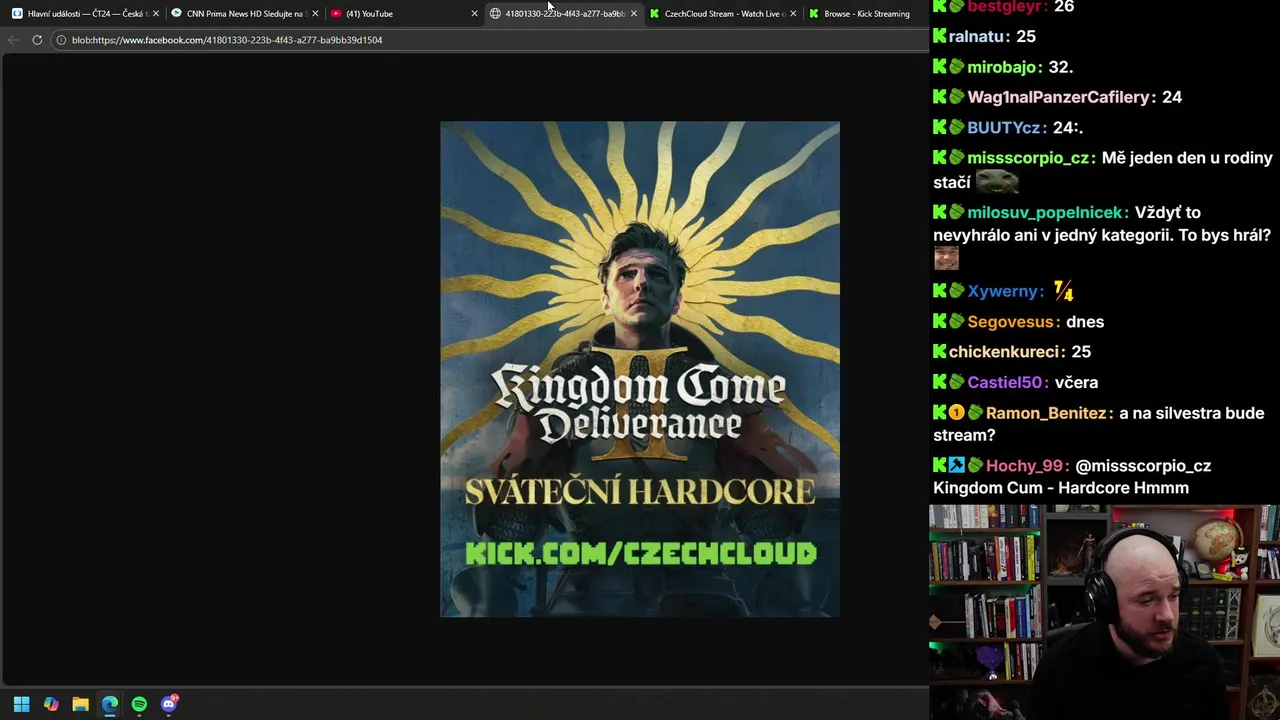The image size is (1280, 720).
Task: Open Microsoft Edge from the taskbar
Action: [110, 704]
